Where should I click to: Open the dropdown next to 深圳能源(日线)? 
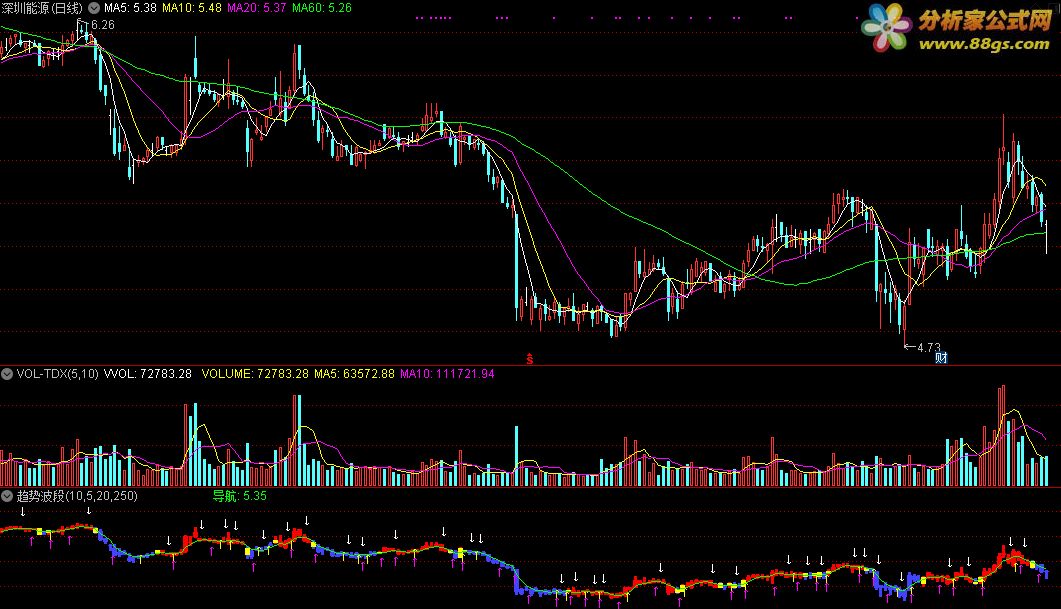pos(94,8)
